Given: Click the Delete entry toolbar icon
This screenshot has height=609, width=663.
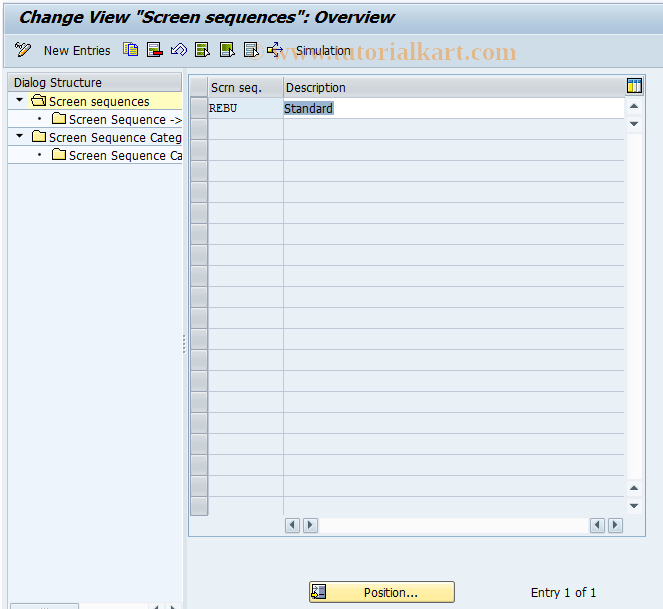Looking at the screenshot, I should [x=155, y=50].
